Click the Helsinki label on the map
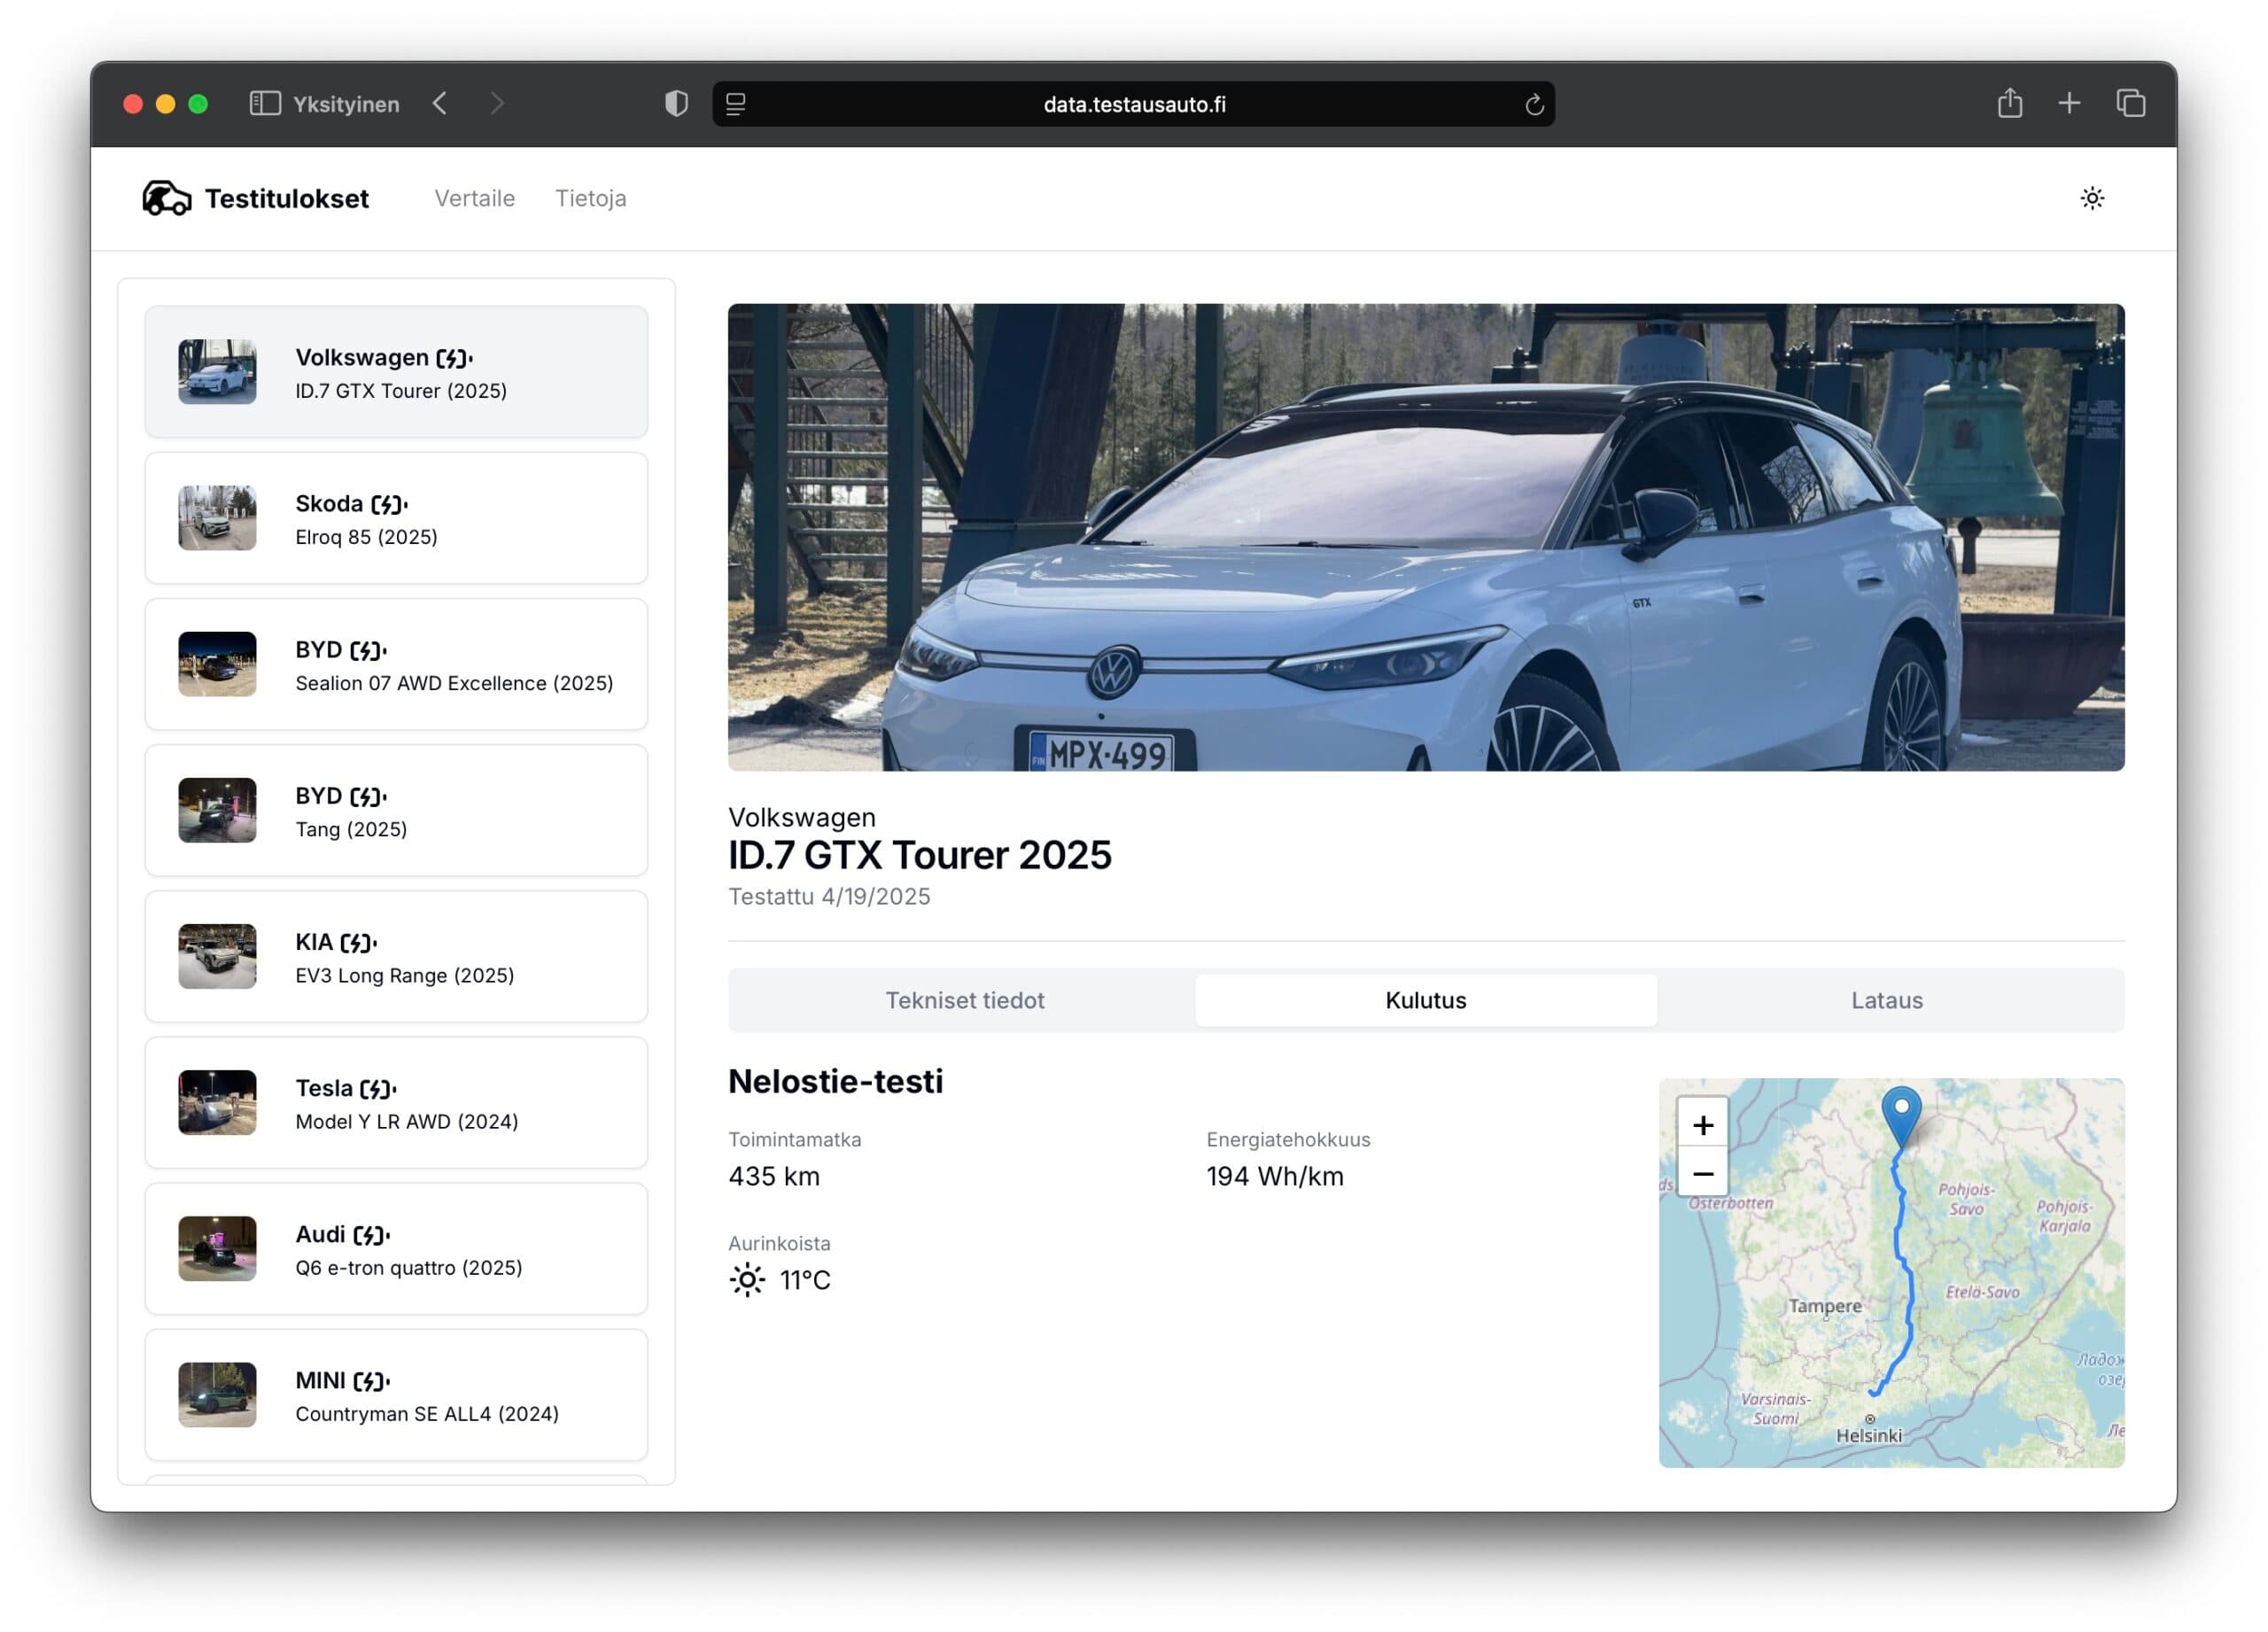The height and width of the screenshot is (1632, 2268). (1868, 1435)
